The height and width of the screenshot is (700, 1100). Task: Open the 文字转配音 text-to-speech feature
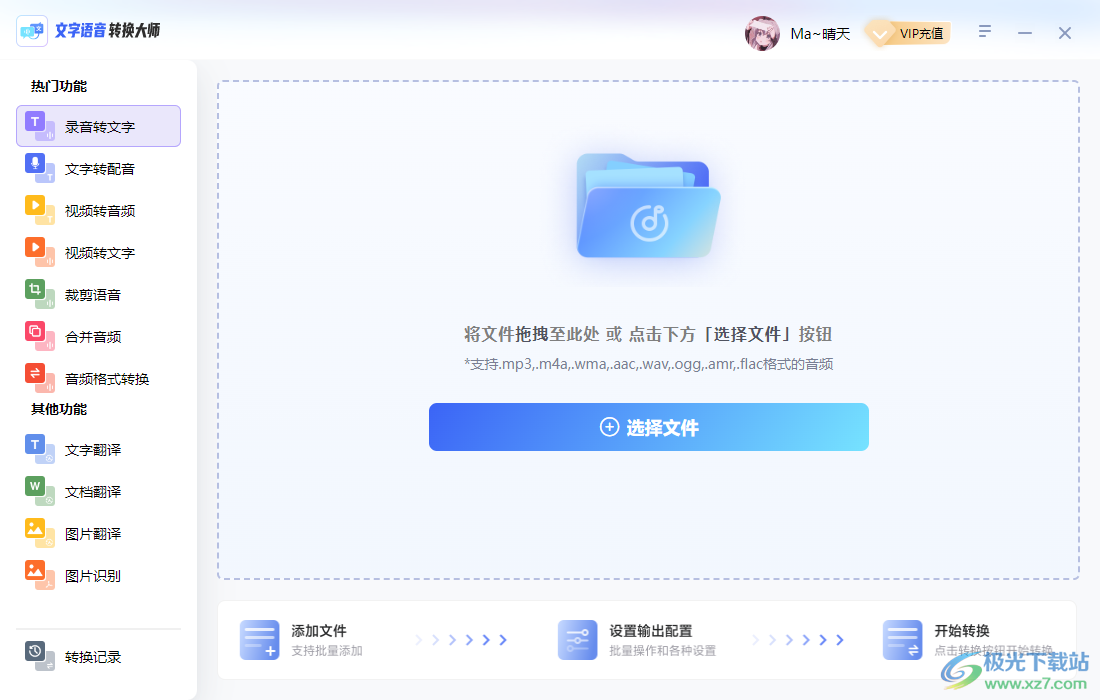tap(97, 168)
